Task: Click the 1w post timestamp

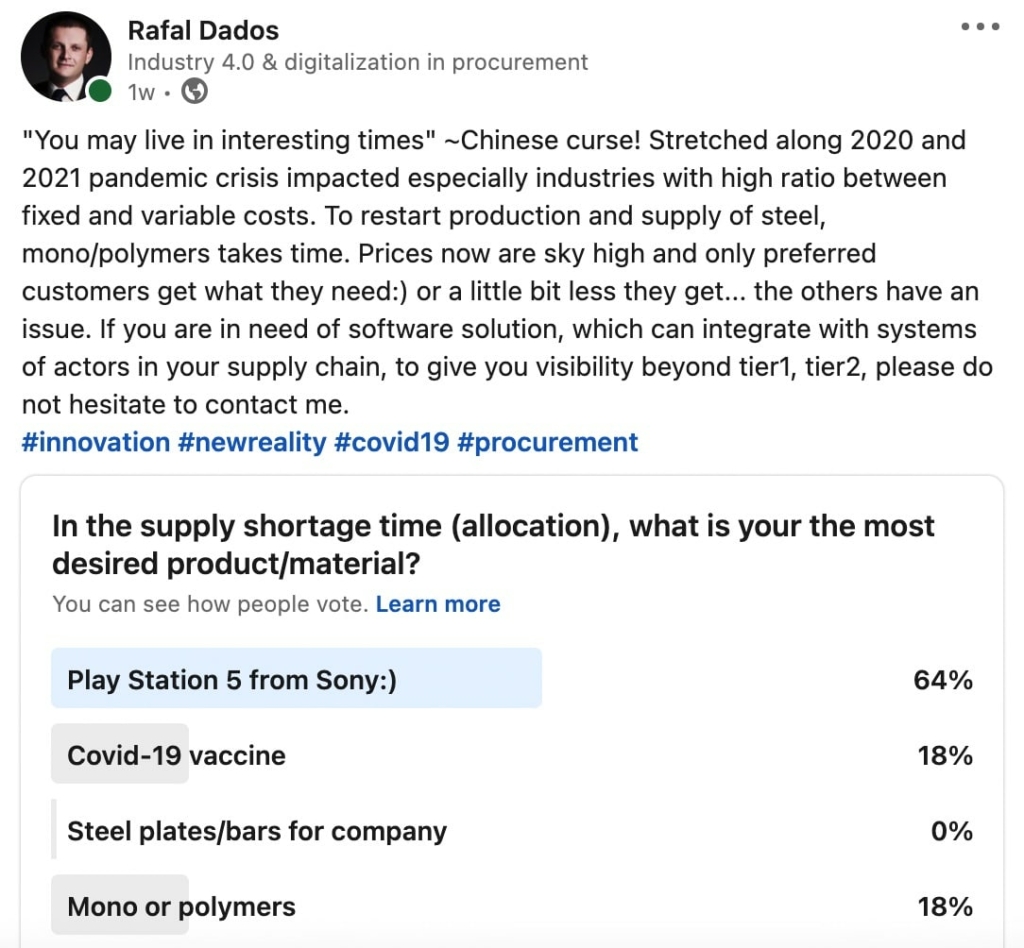Action: pyautogui.click(x=141, y=92)
